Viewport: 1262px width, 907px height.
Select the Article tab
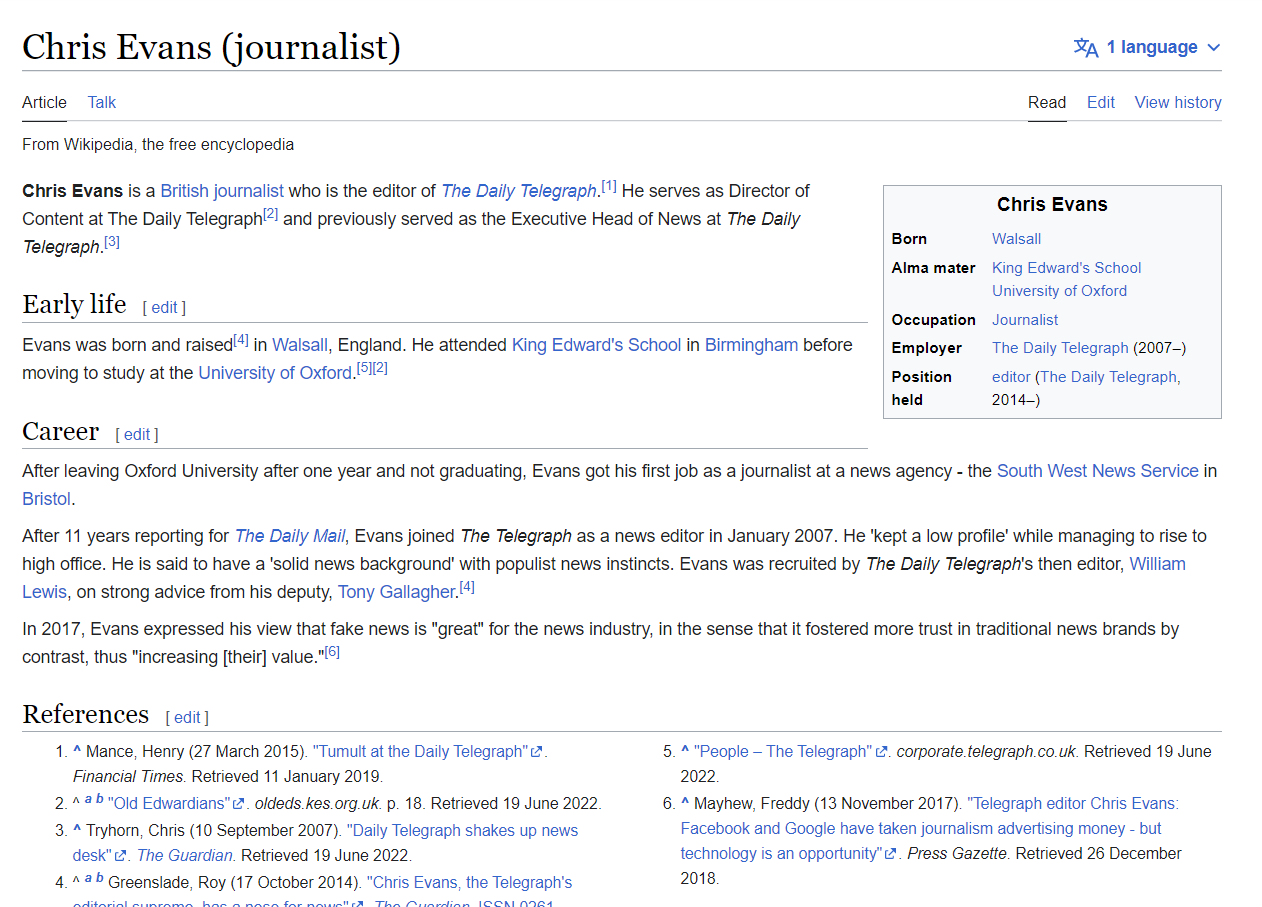click(44, 102)
